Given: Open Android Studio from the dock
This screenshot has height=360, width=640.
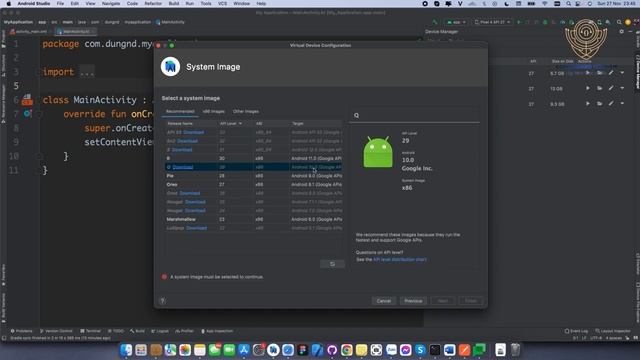Looking at the screenshot, I should point(273,350).
